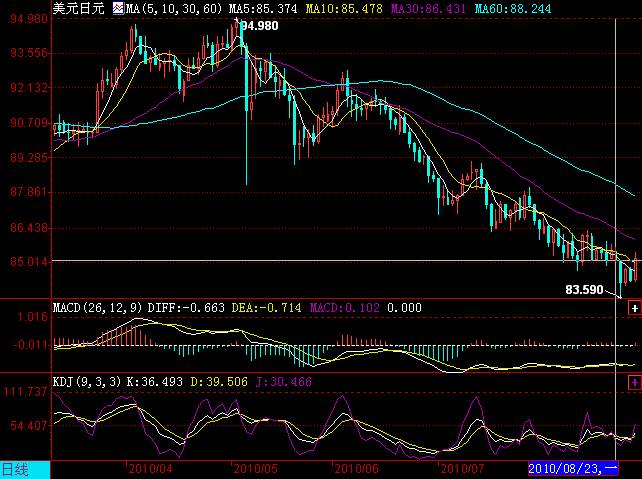This screenshot has height=479, width=642.
Task: Click the 89.285 price axis label
Action: [x=29, y=157]
